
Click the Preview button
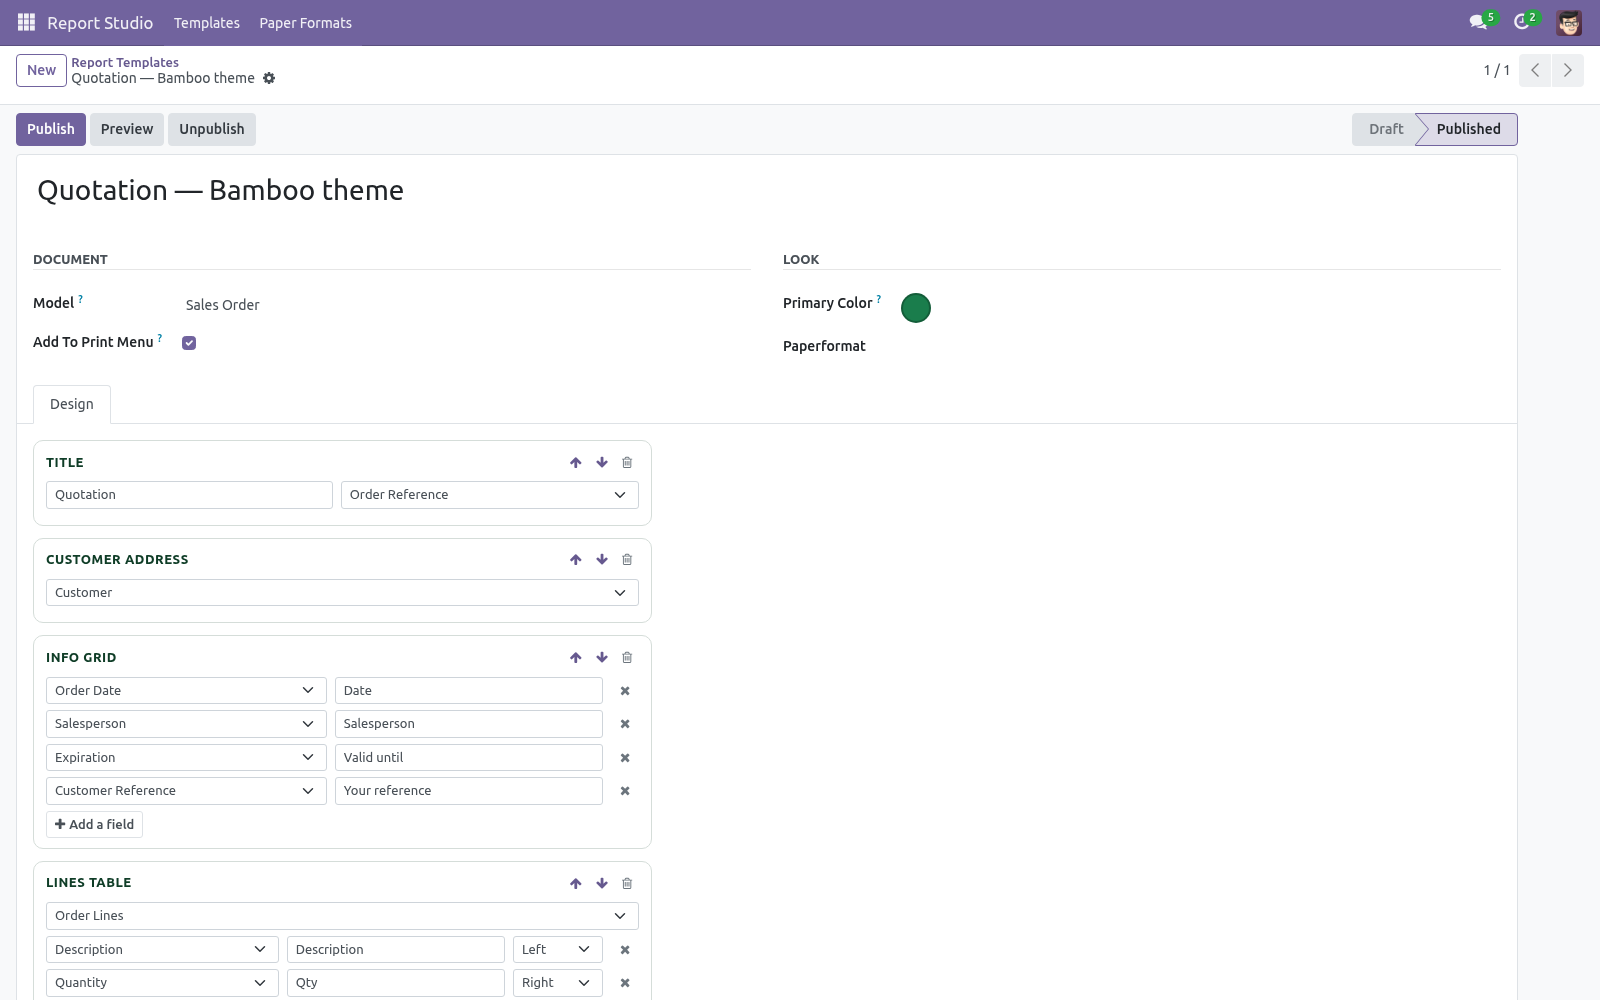(127, 129)
